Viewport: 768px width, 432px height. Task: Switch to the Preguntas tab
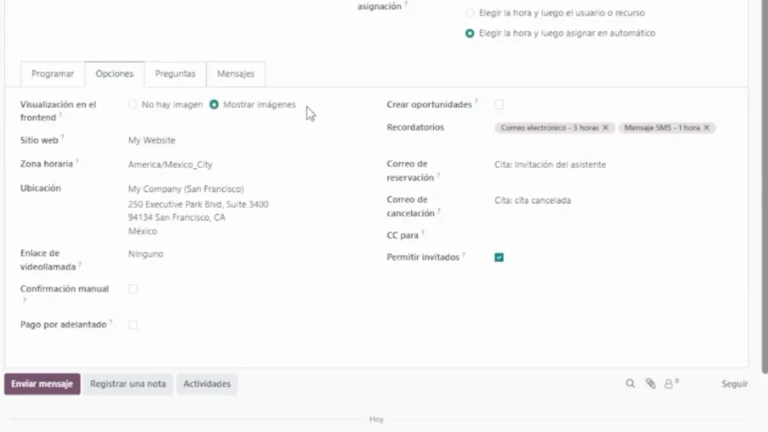point(175,74)
